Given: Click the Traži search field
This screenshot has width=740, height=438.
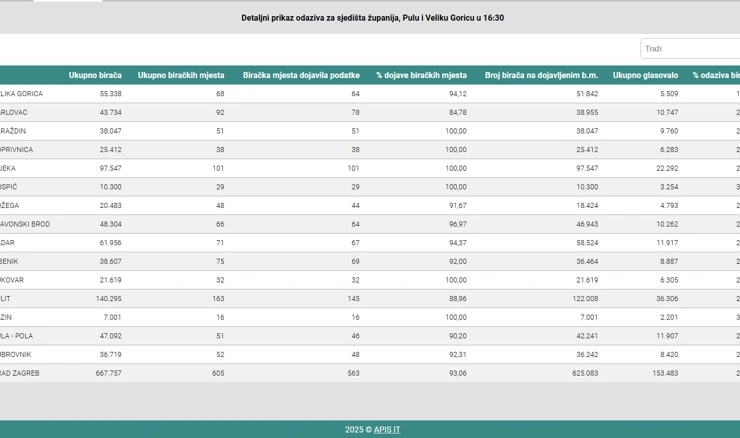Looking at the screenshot, I should point(690,49).
